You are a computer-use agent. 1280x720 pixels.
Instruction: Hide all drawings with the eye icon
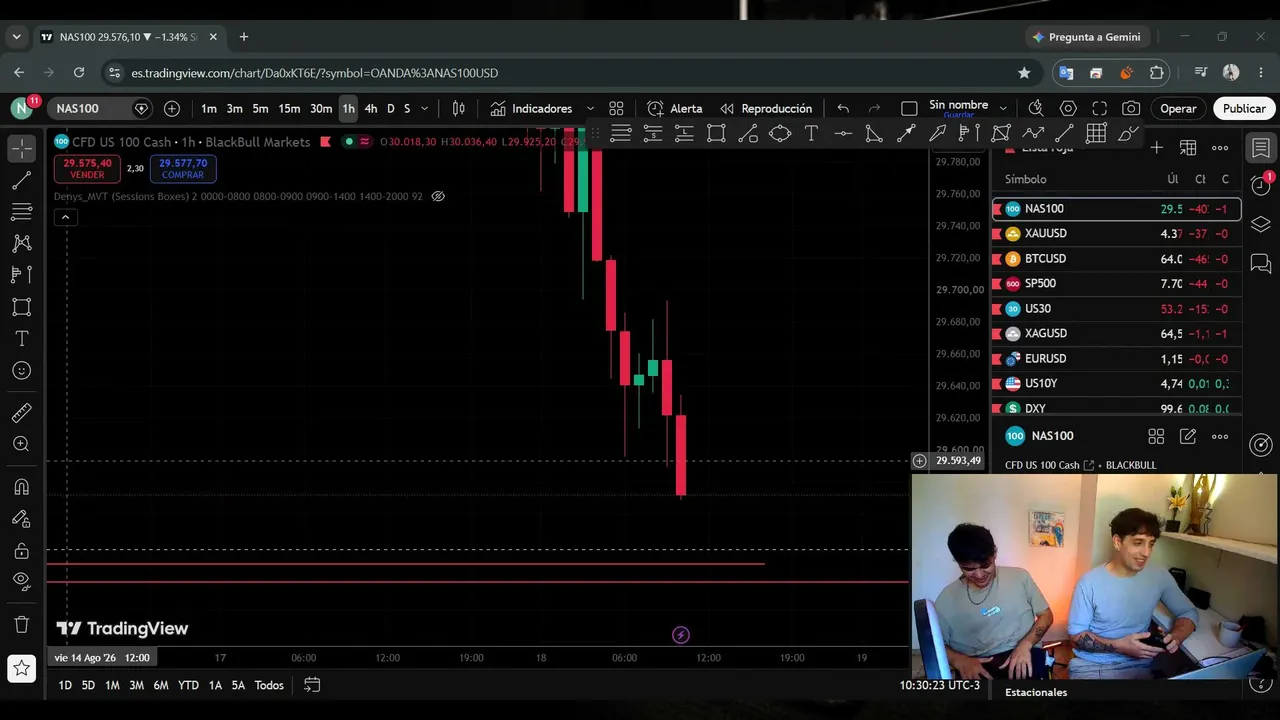pyautogui.click(x=21, y=582)
